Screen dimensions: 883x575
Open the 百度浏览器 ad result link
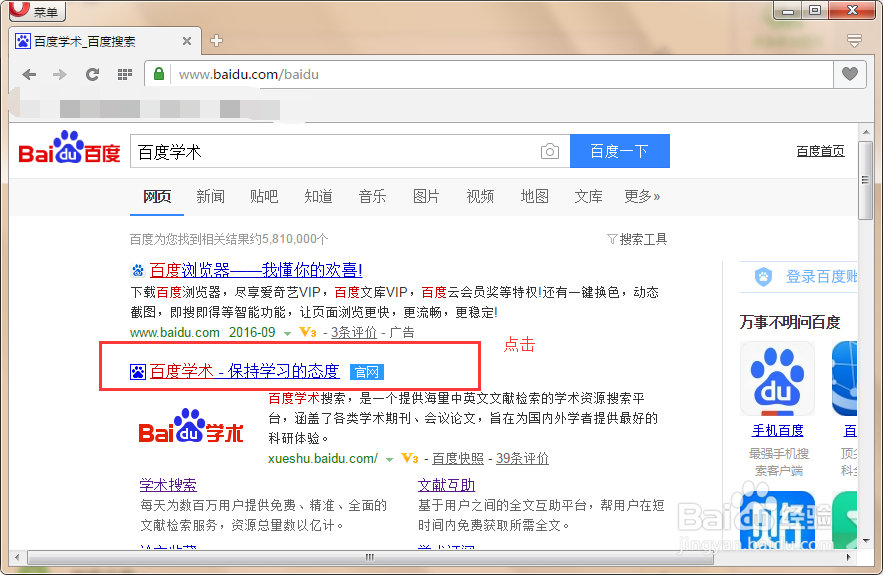256,270
